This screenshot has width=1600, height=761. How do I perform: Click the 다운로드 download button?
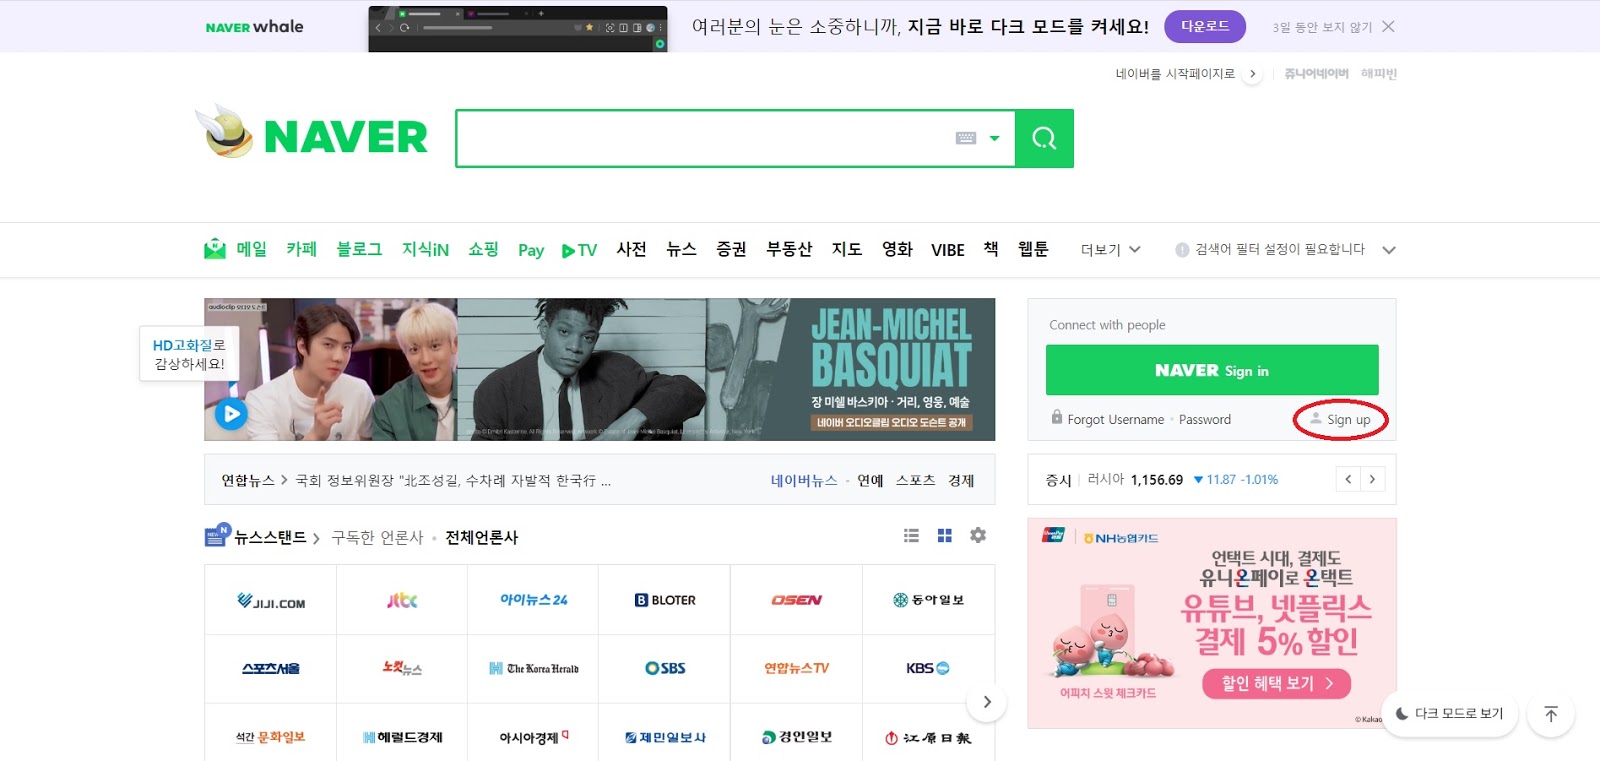tap(1205, 27)
